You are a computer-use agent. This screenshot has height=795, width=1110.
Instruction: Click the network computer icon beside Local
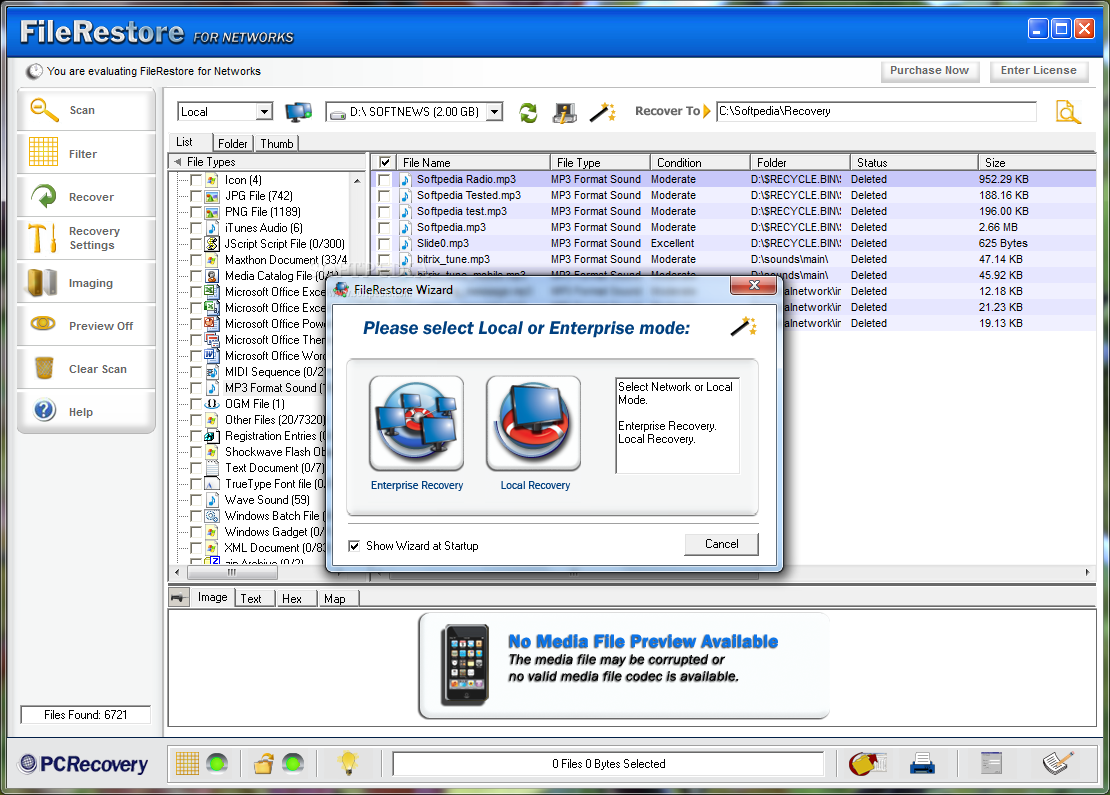(298, 112)
